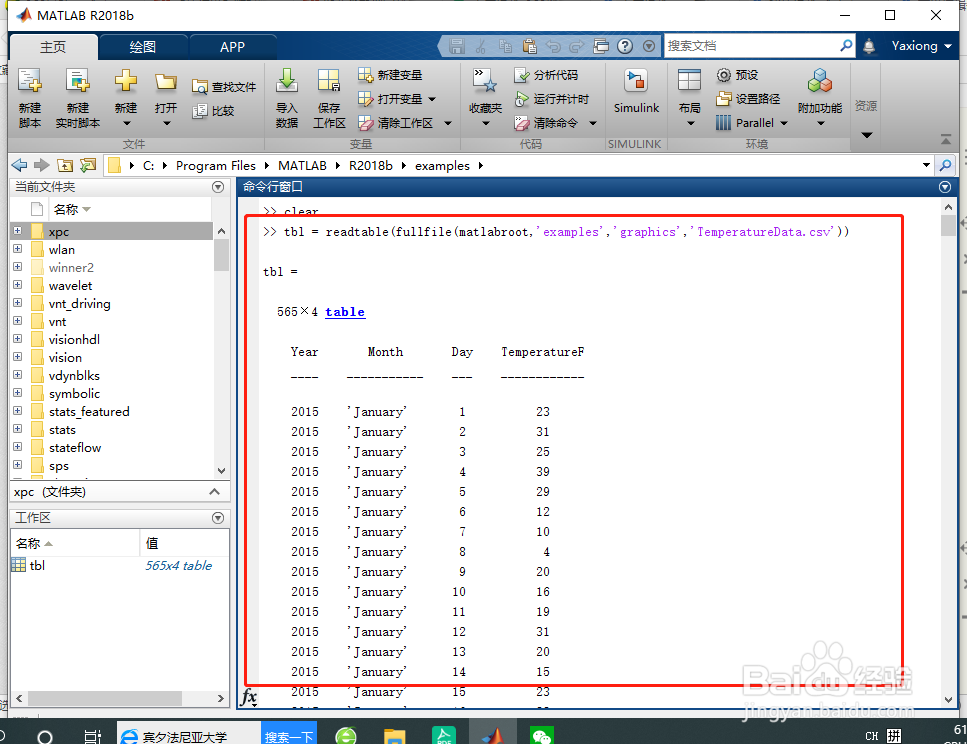Select the tbl variable in workspace
The height and width of the screenshot is (744, 967).
point(37,565)
